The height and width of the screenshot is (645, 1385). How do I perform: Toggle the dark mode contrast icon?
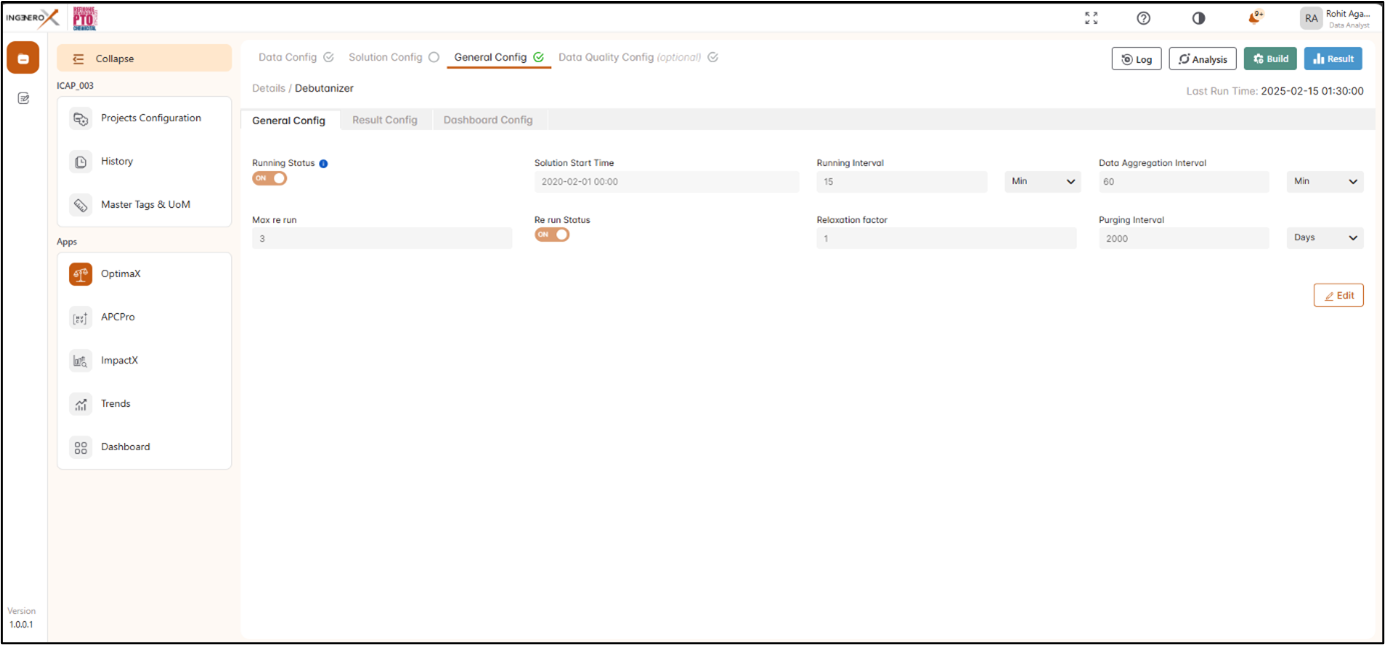1198,18
